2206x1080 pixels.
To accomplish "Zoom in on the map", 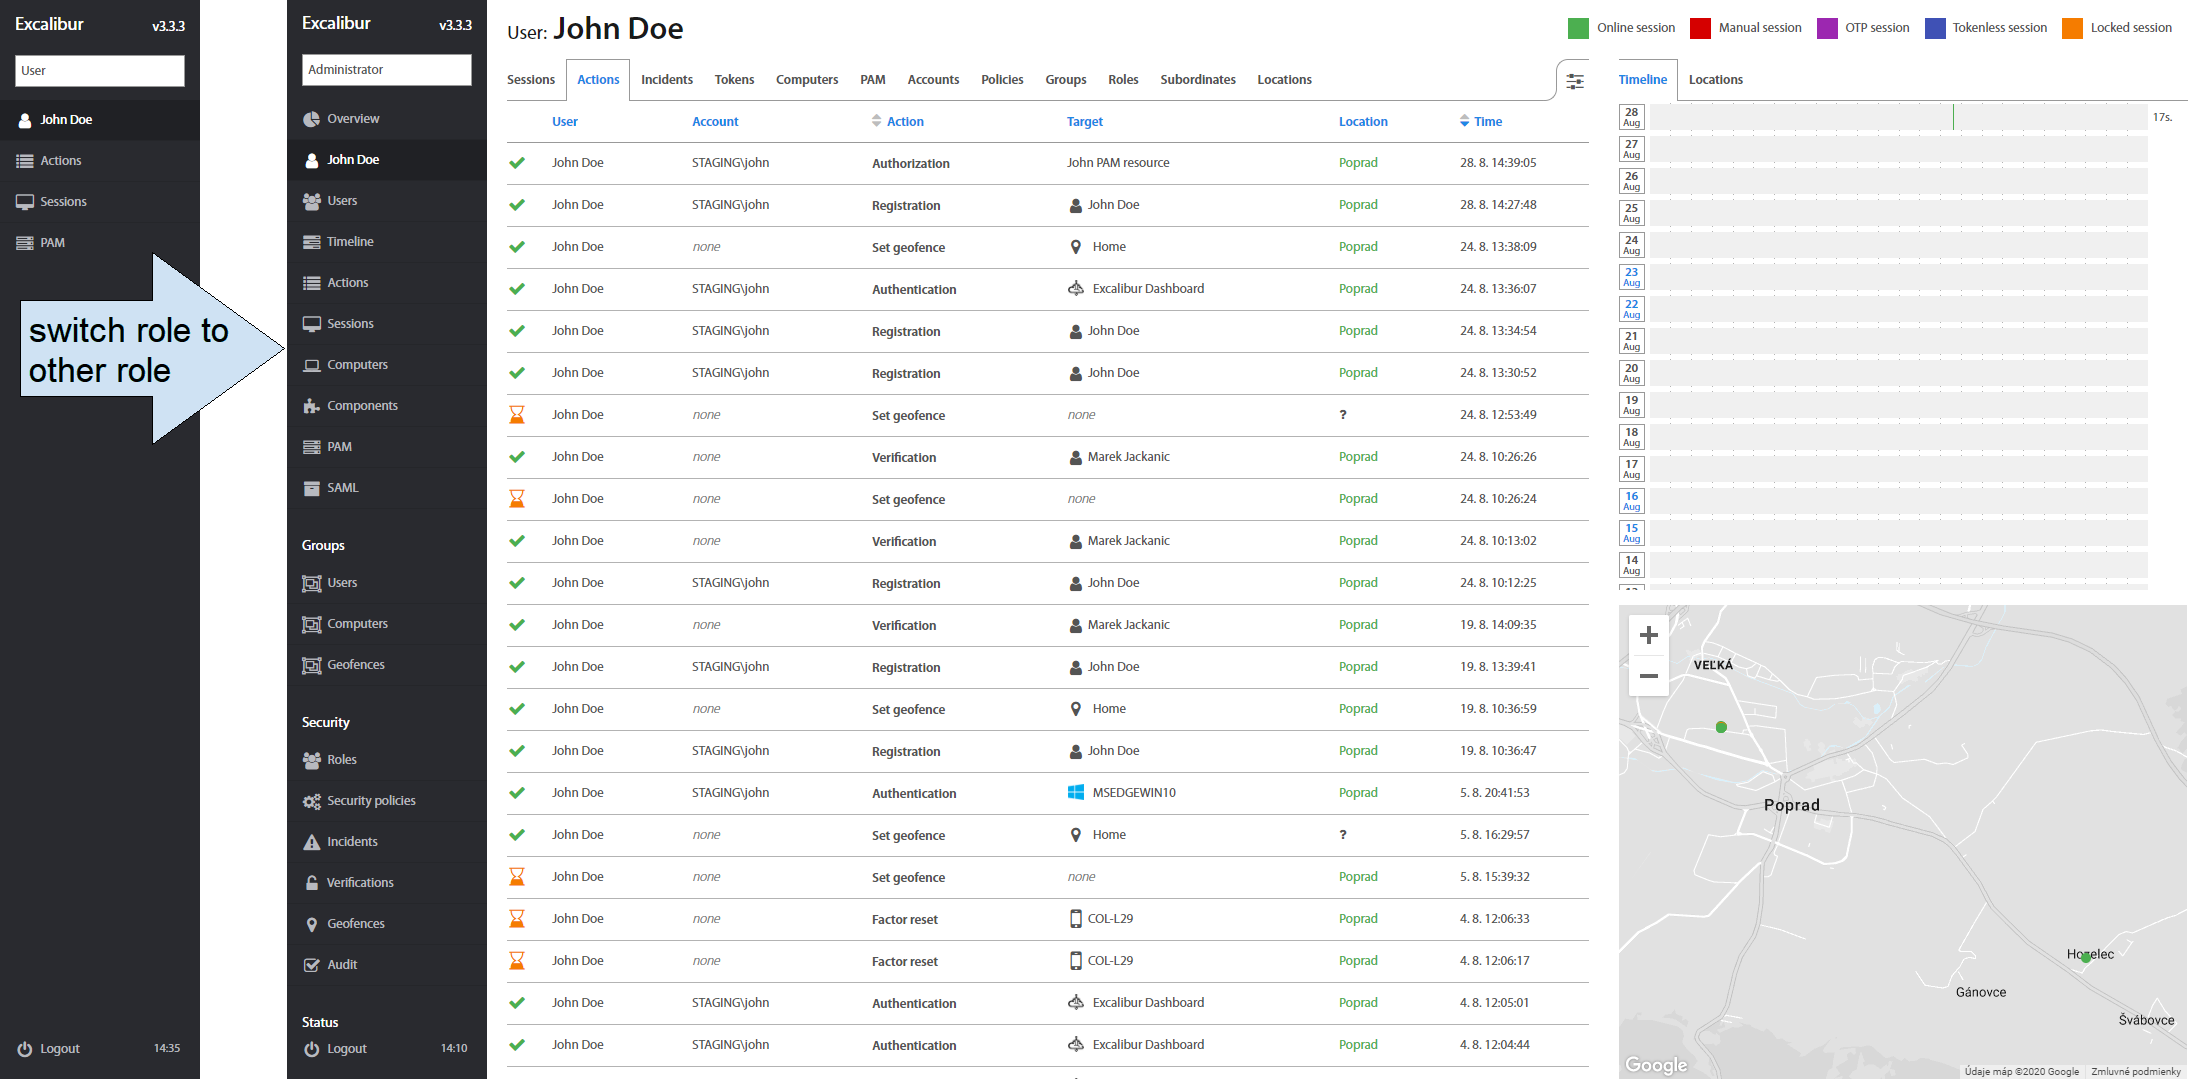I will tap(1649, 635).
